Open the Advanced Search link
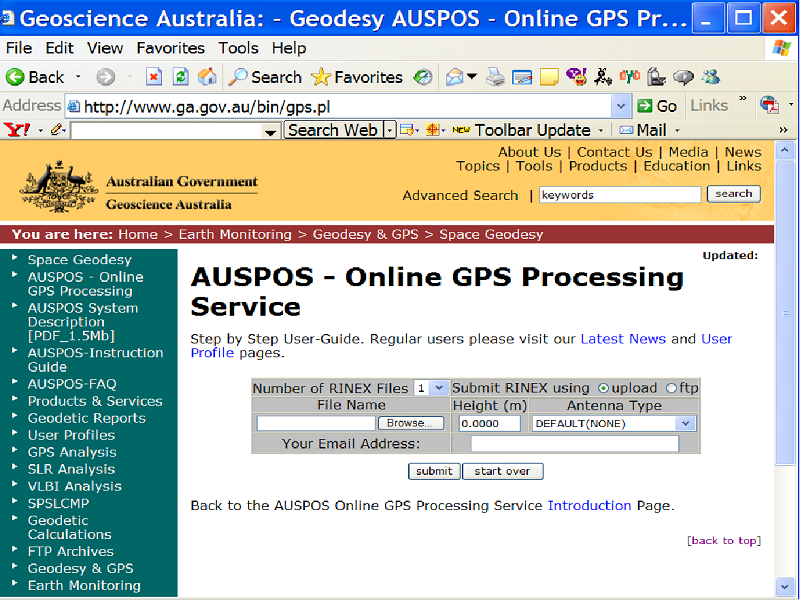Image resolution: width=800 pixels, height=600 pixels. tap(460, 195)
